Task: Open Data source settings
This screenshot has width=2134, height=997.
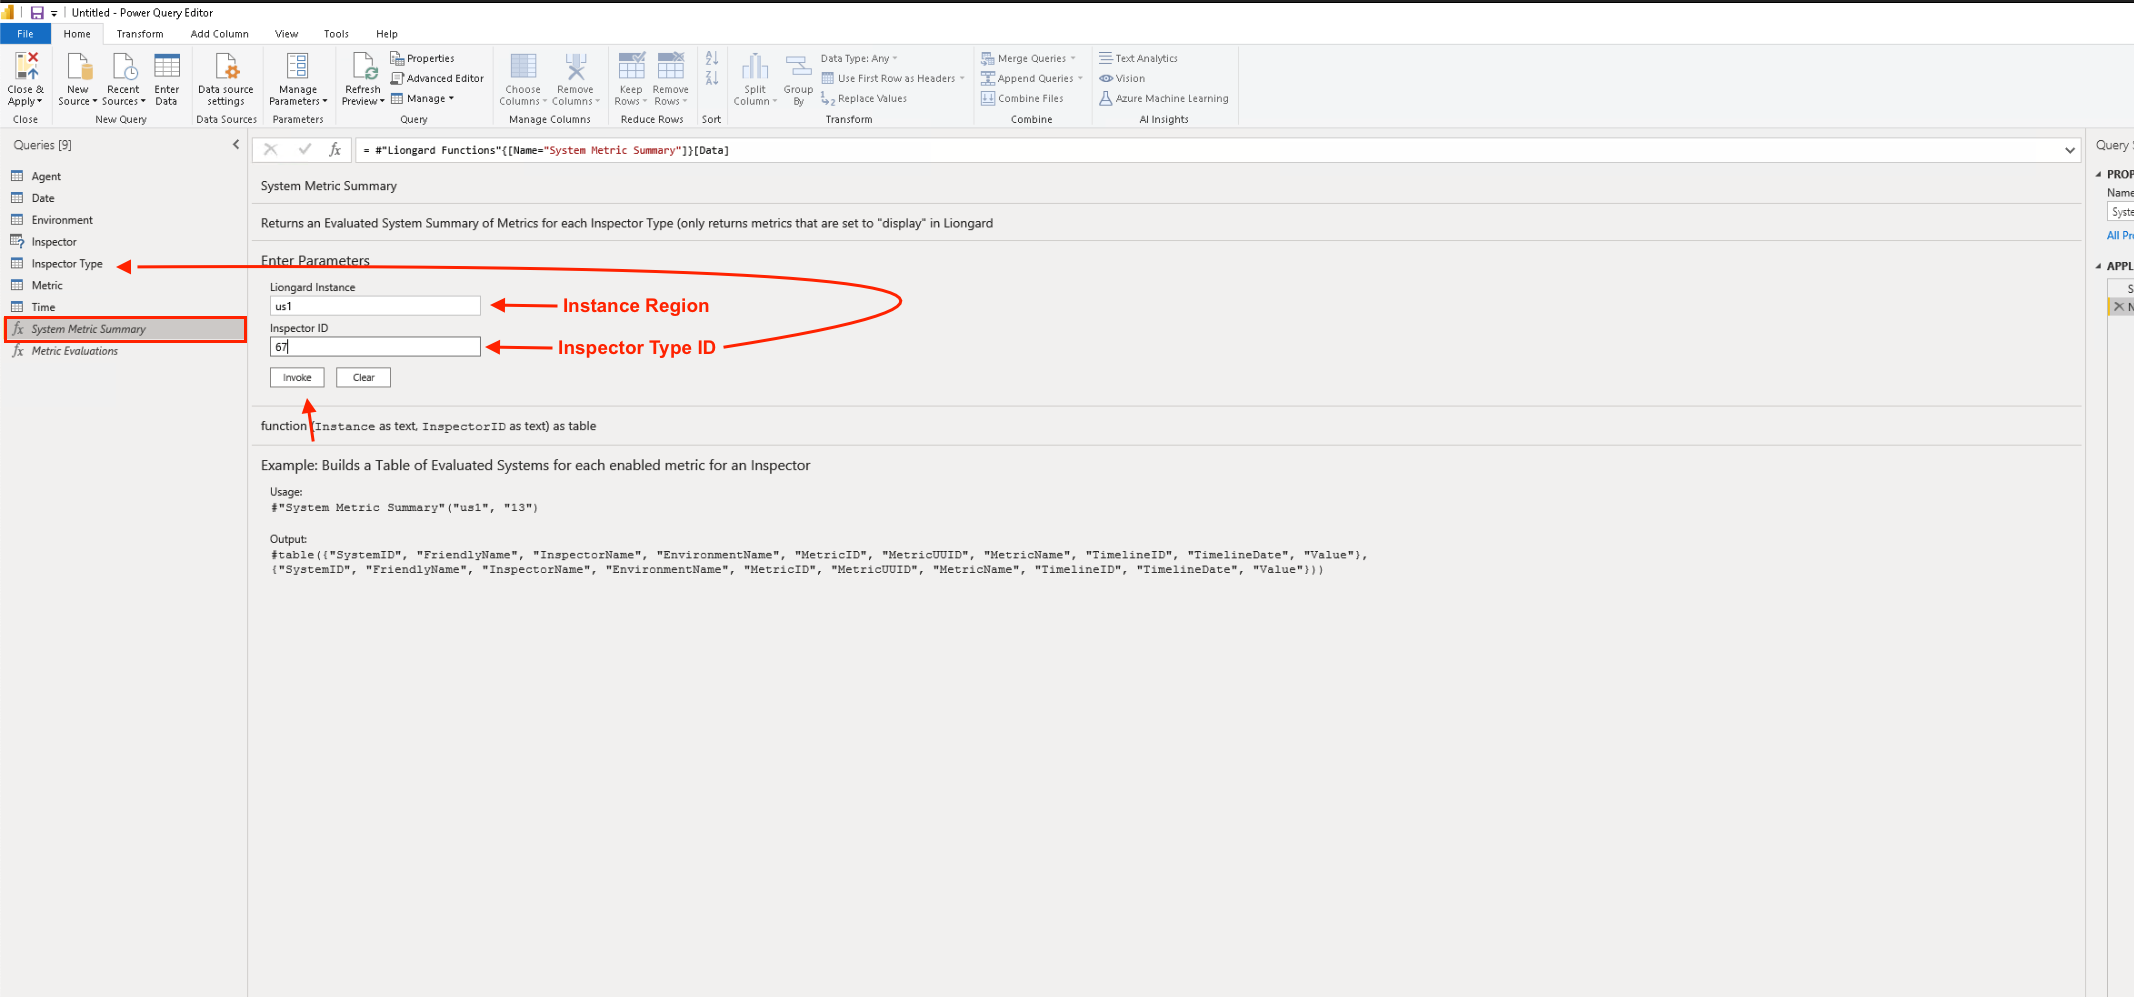Action: click(x=226, y=80)
